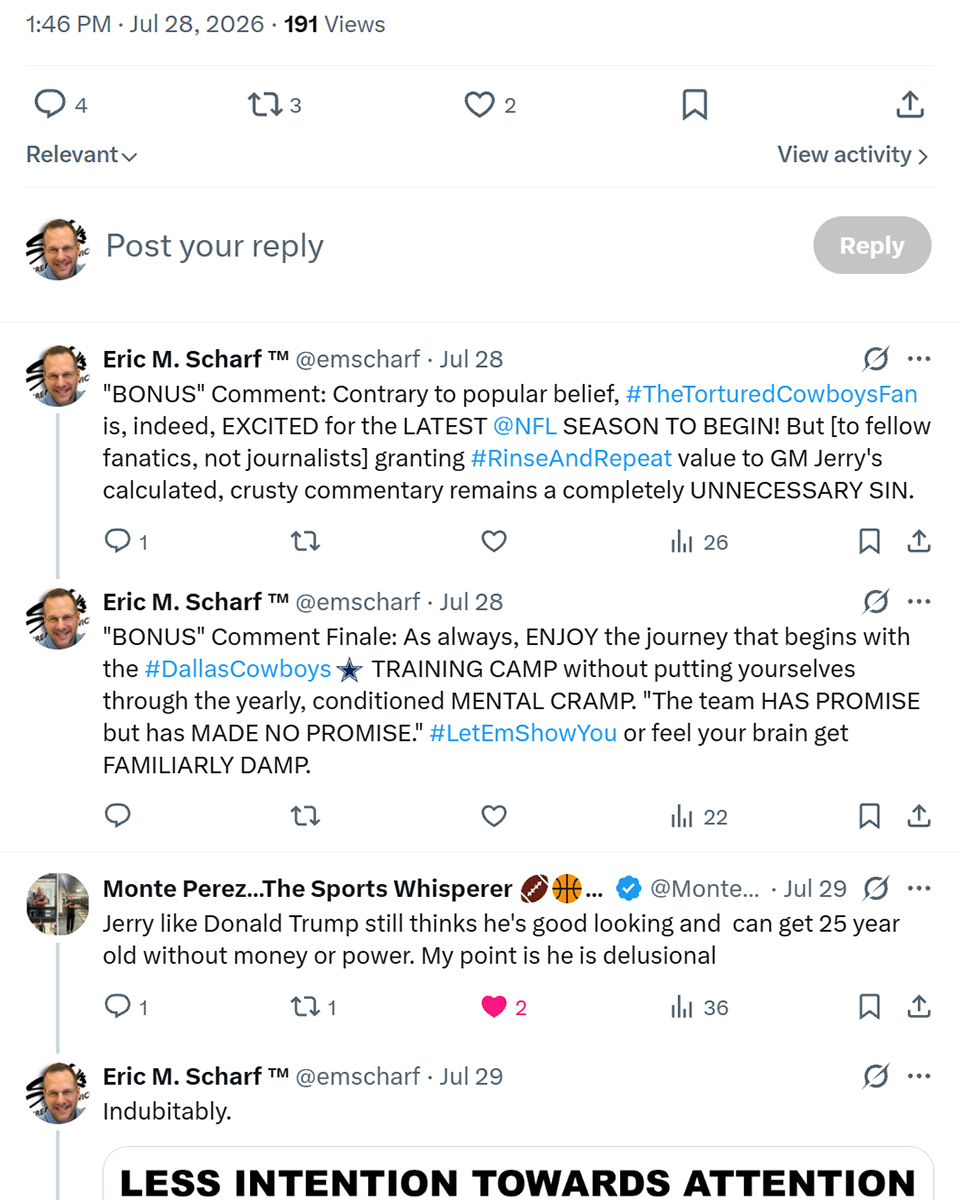Like the main post with 2 likes
Image resolution: width=960 pixels, height=1200 pixels.
491,105
